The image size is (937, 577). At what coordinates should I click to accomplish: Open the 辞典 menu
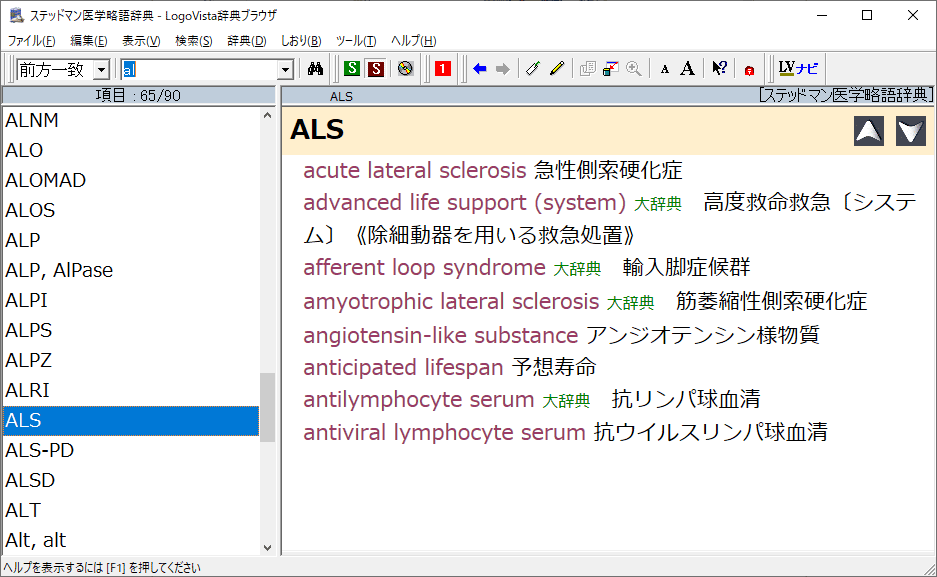pyautogui.click(x=247, y=41)
